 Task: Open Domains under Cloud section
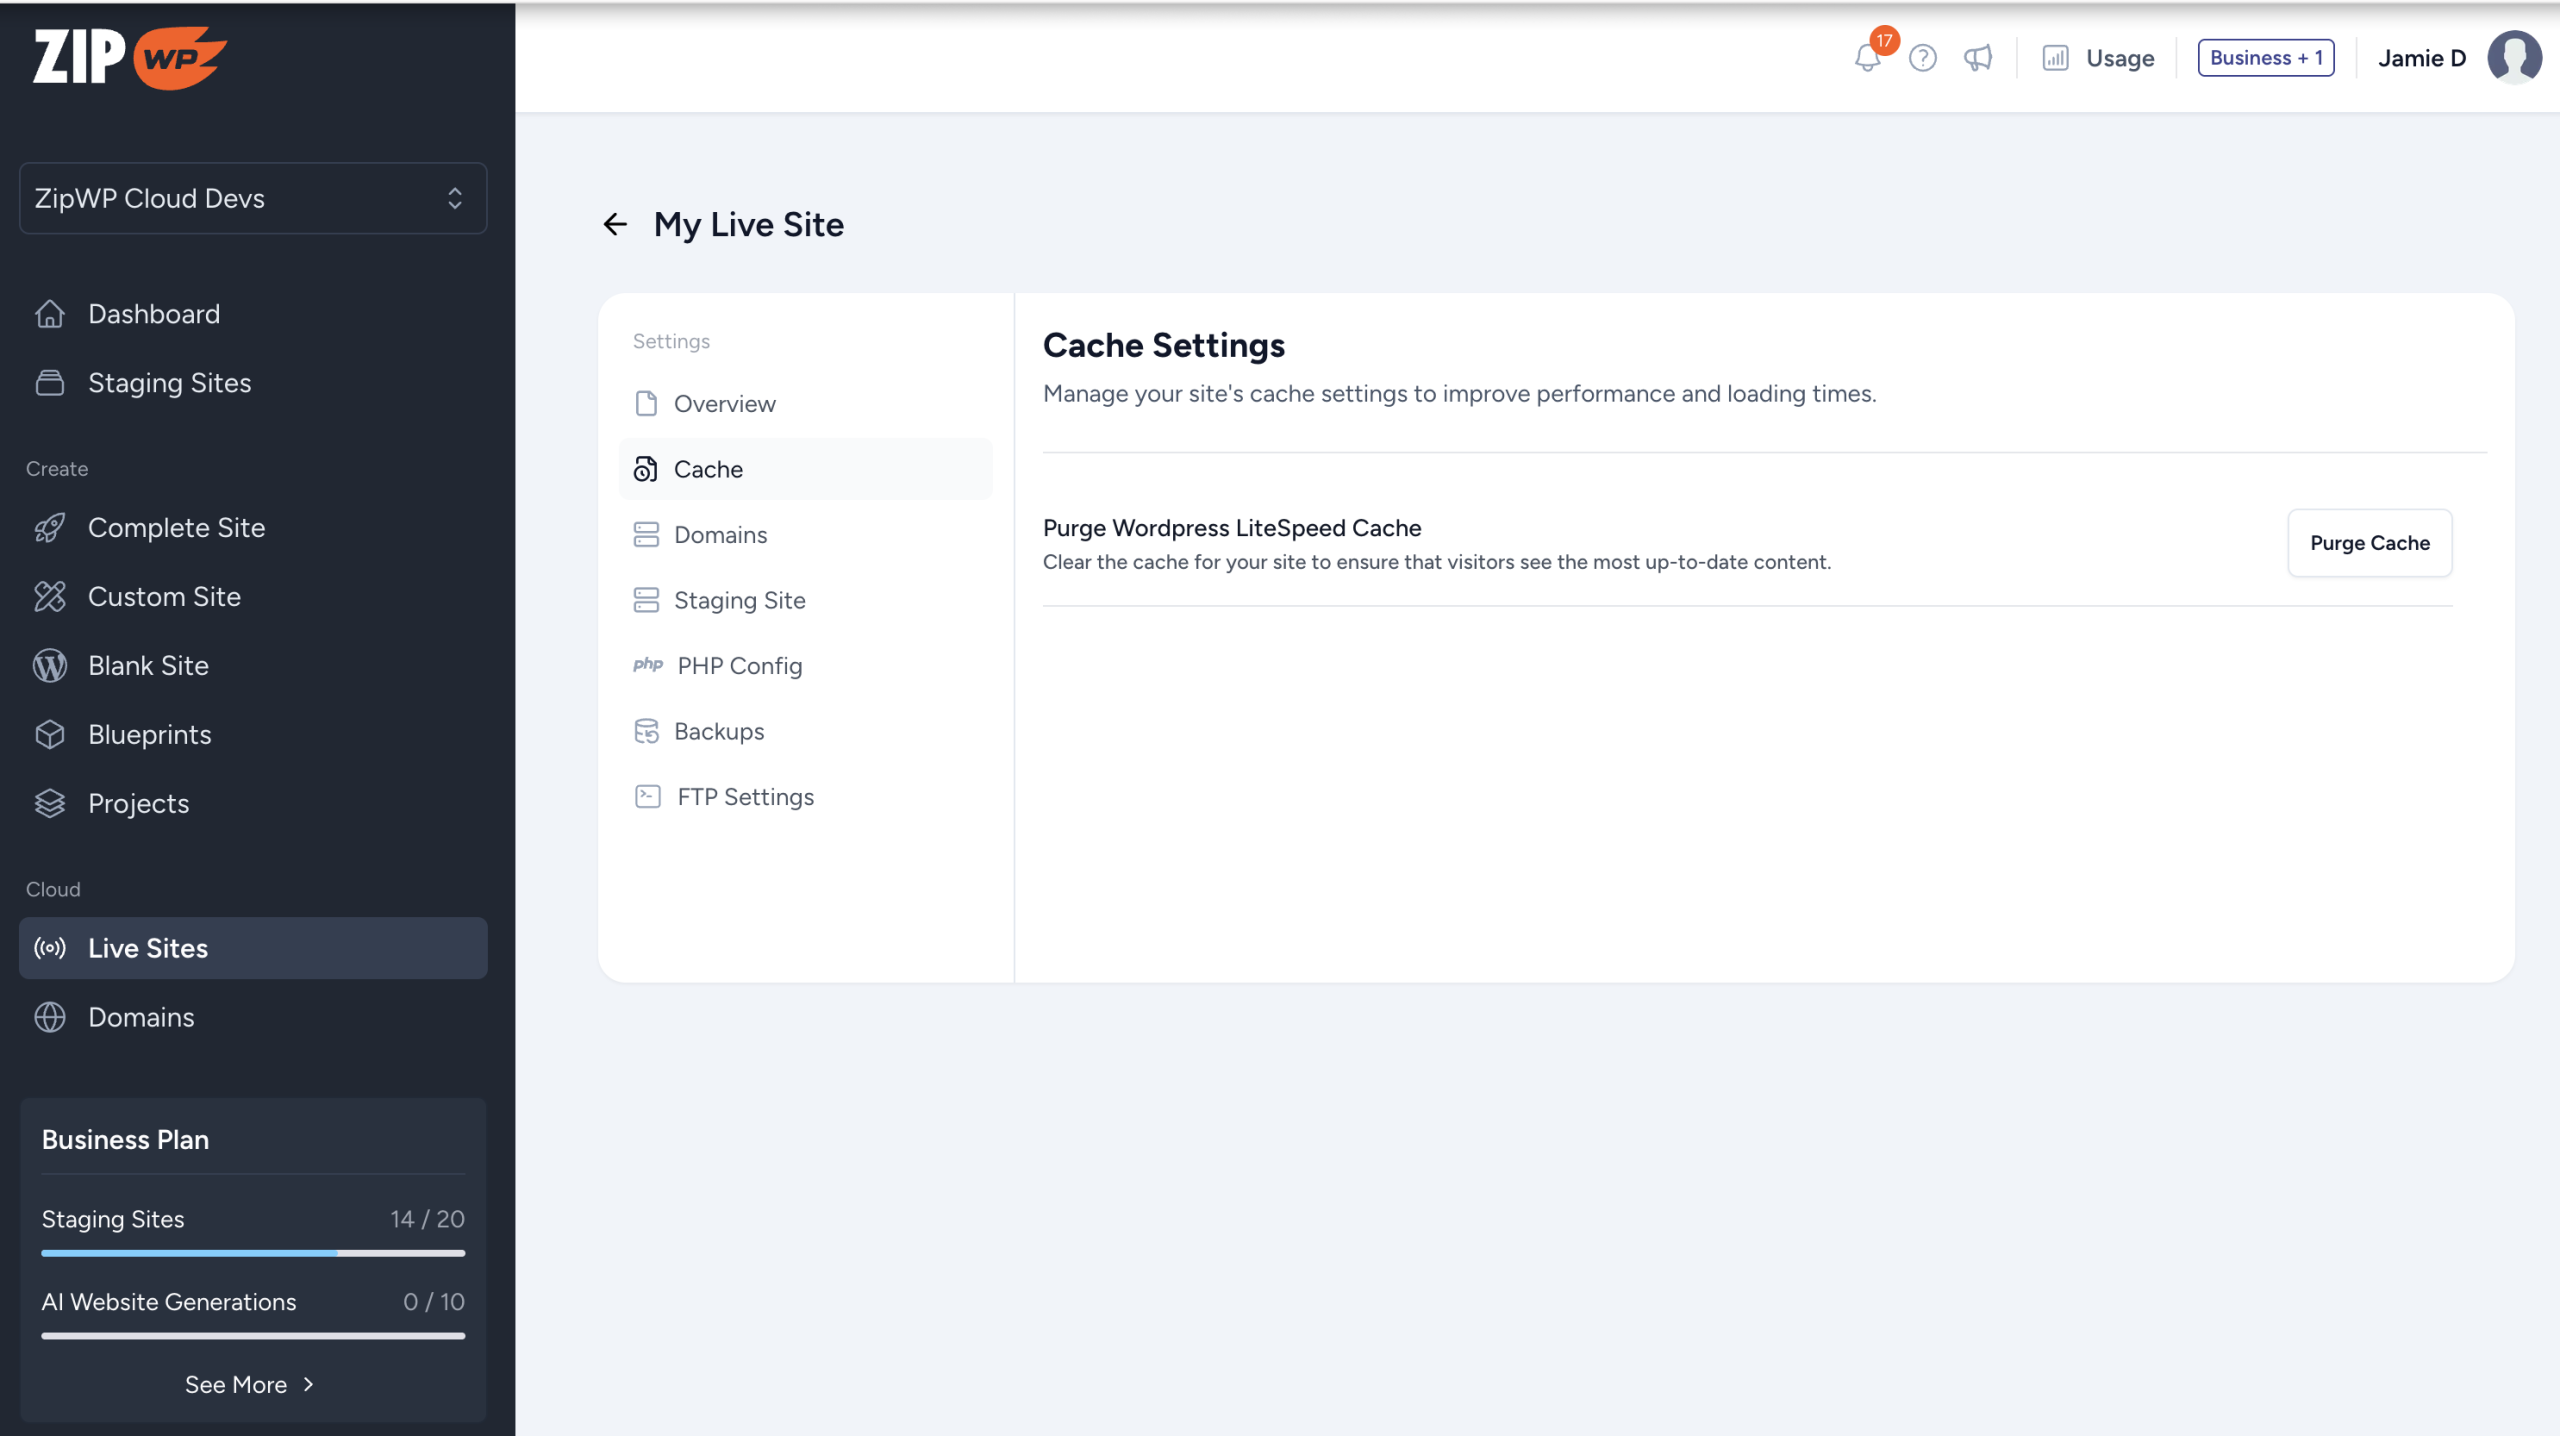141,1017
